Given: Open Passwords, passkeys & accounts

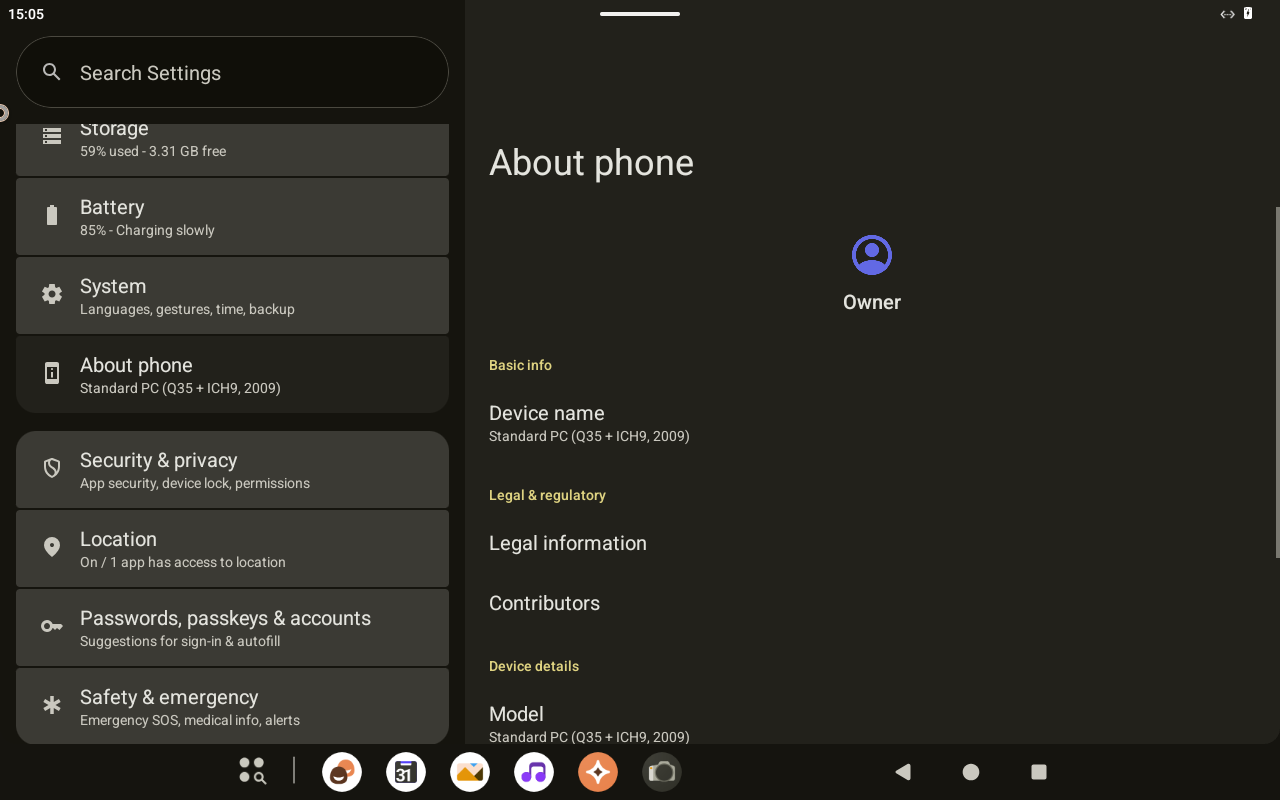Looking at the screenshot, I should tap(232, 628).
